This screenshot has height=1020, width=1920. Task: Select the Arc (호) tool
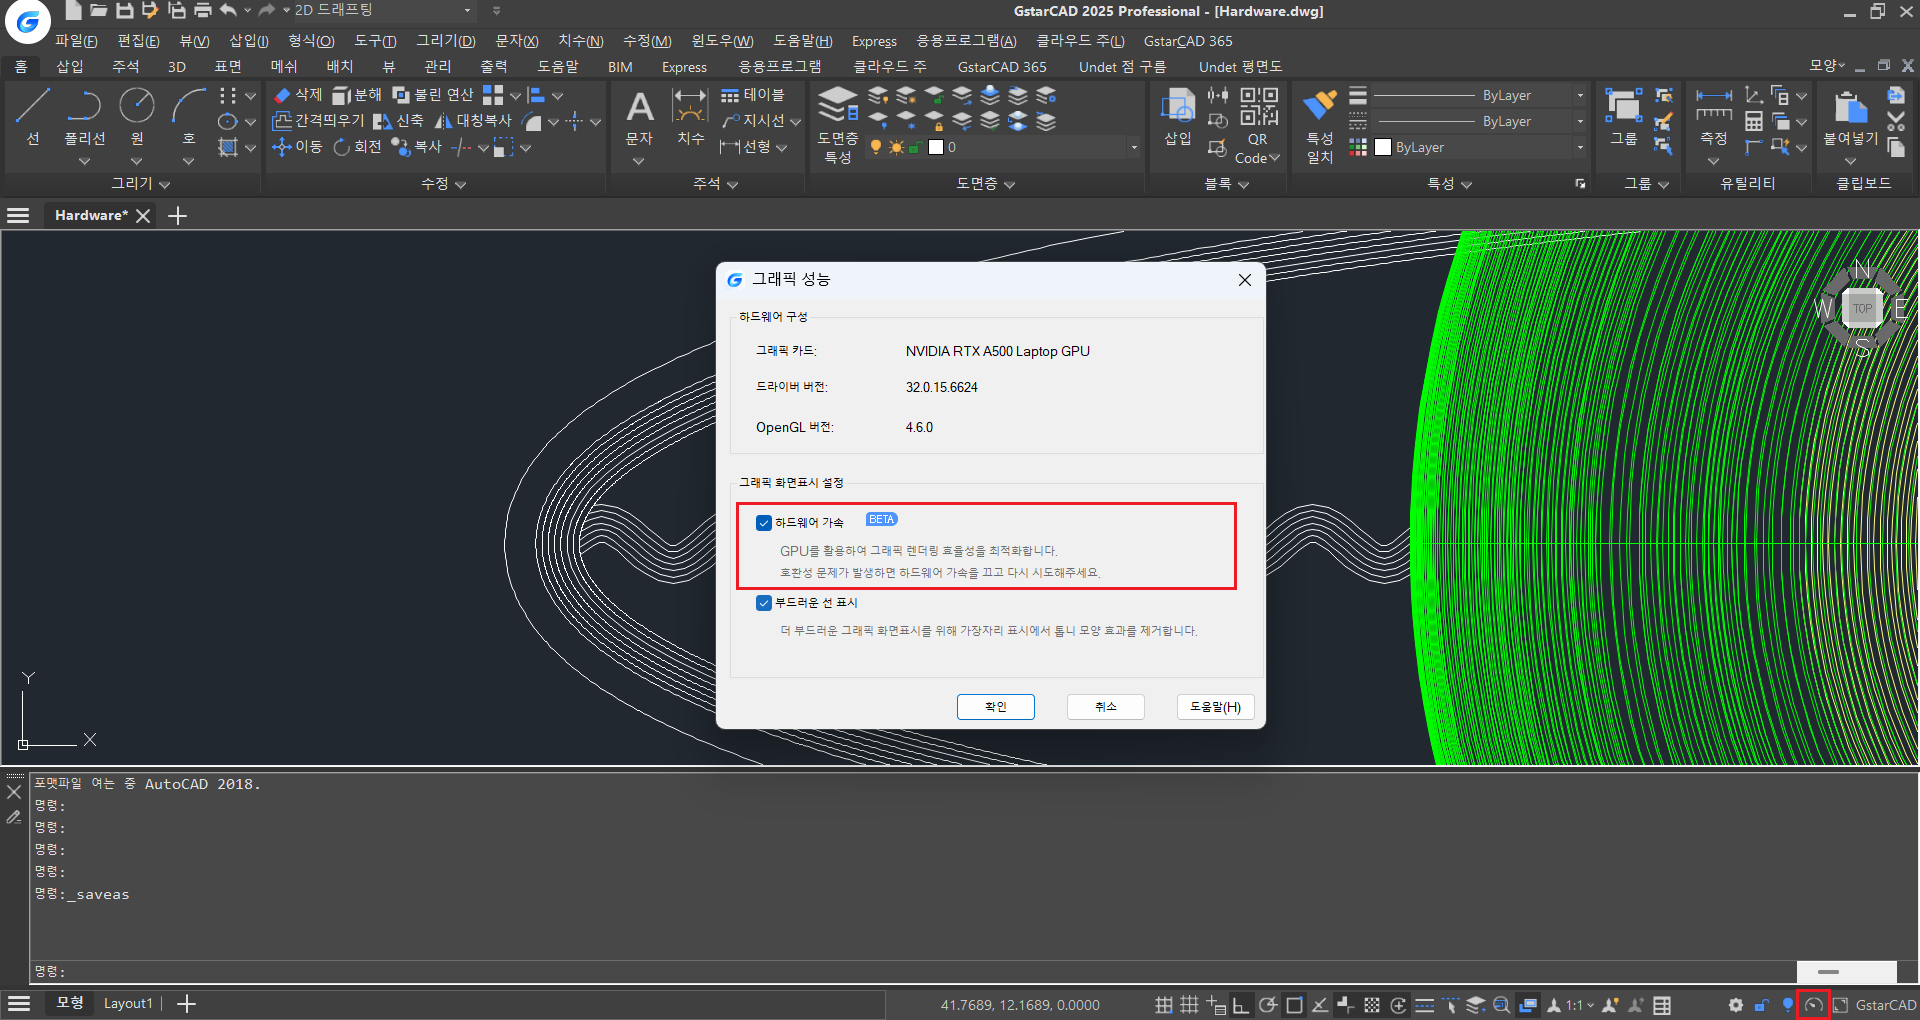click(x=189, y=117)
